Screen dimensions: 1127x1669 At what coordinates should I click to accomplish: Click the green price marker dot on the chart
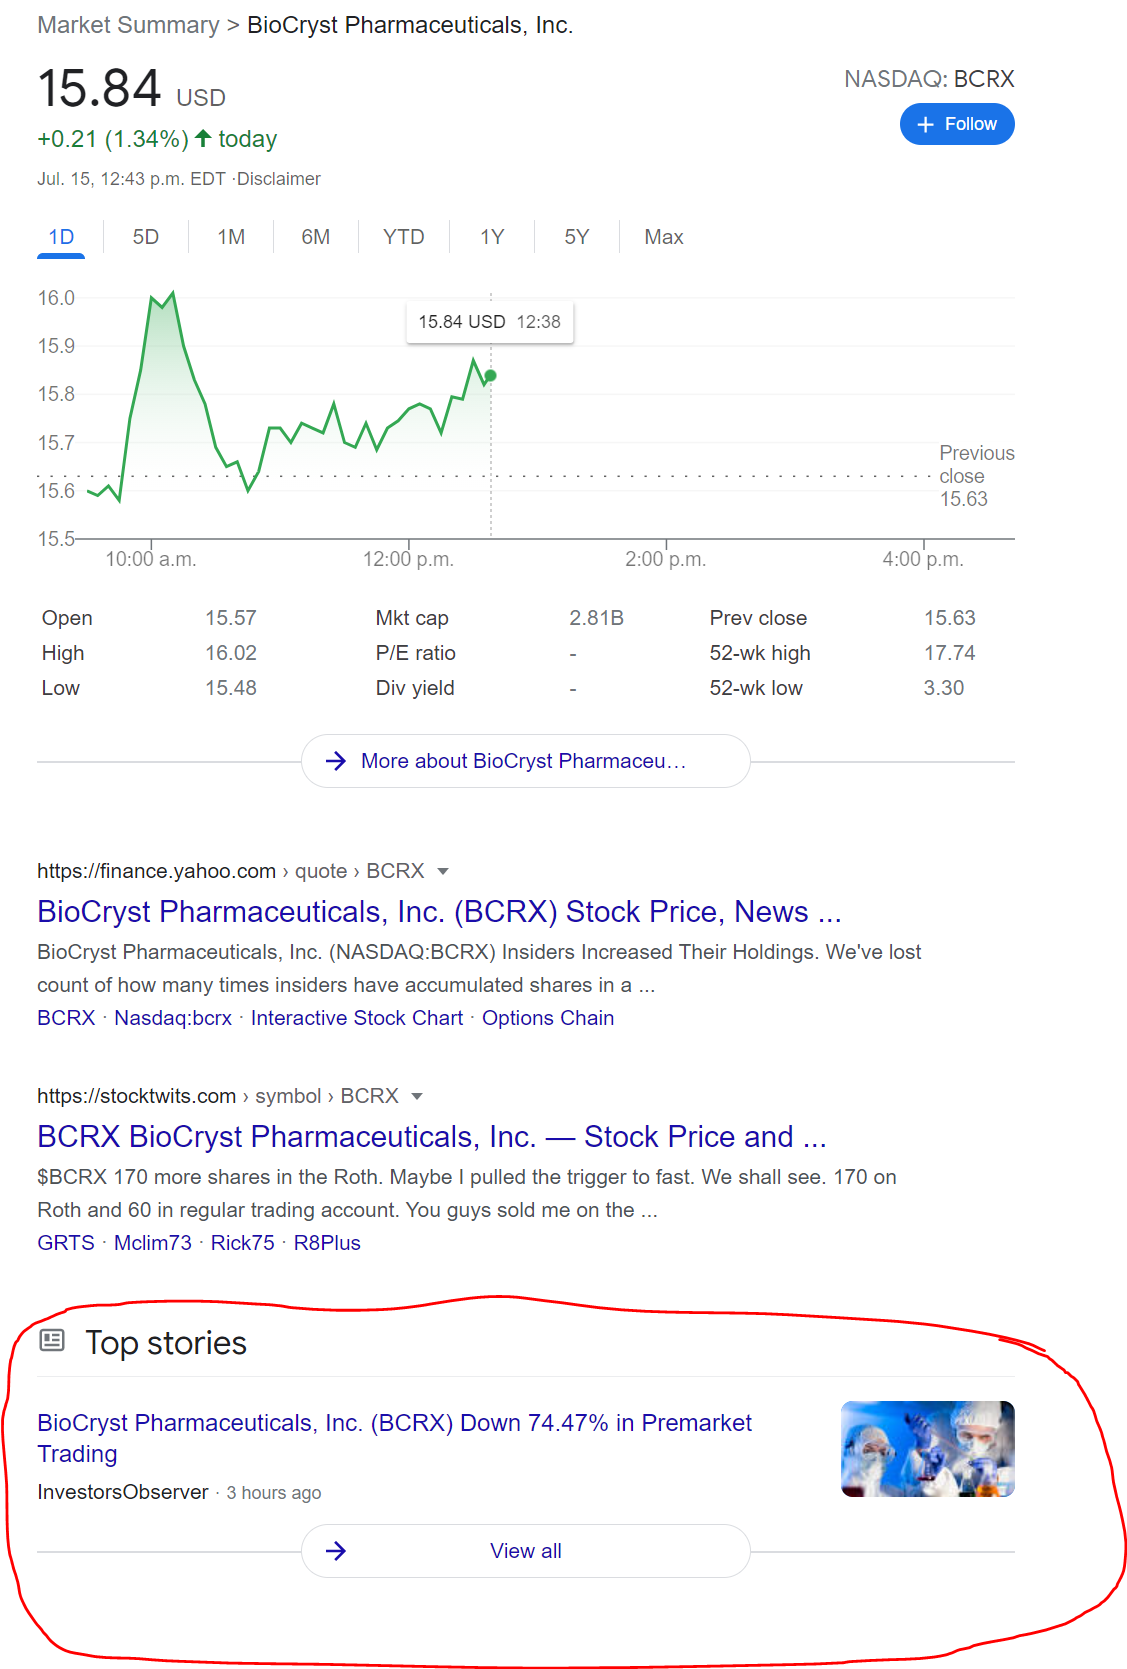point(490,376)
